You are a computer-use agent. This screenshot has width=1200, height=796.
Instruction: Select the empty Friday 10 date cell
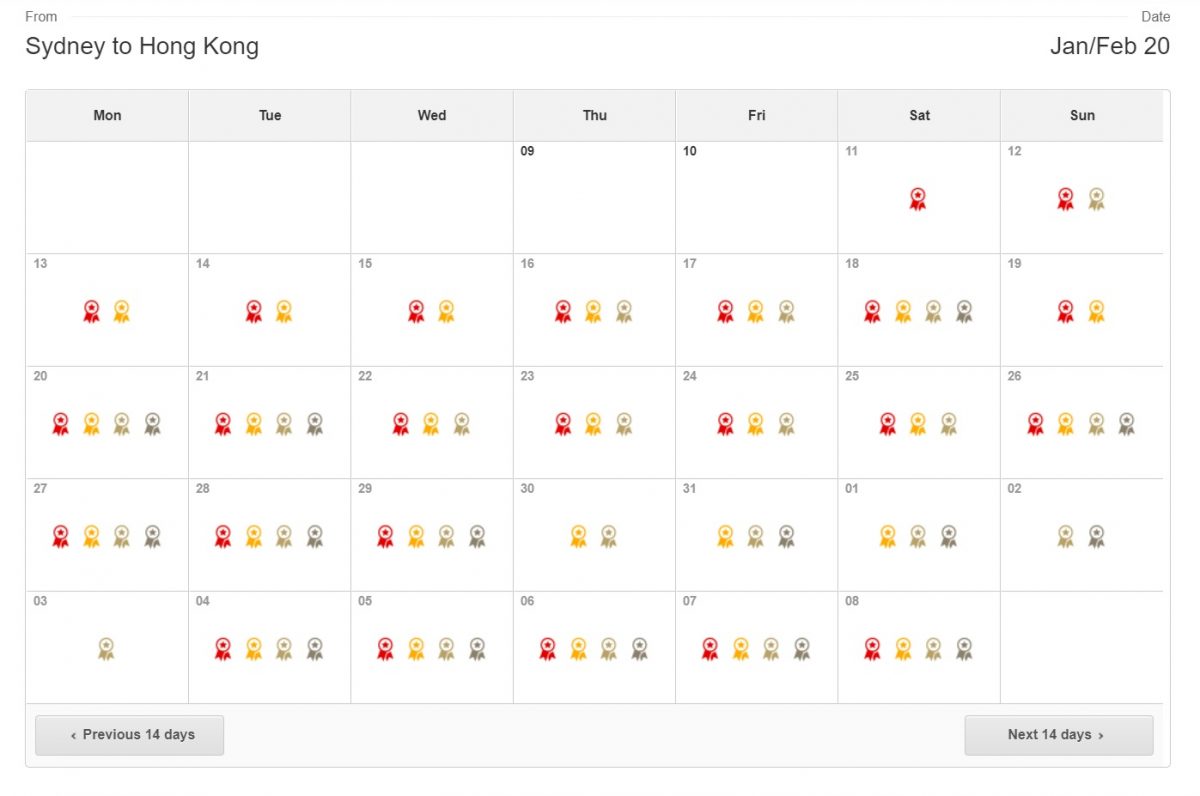tap(757, 197)
